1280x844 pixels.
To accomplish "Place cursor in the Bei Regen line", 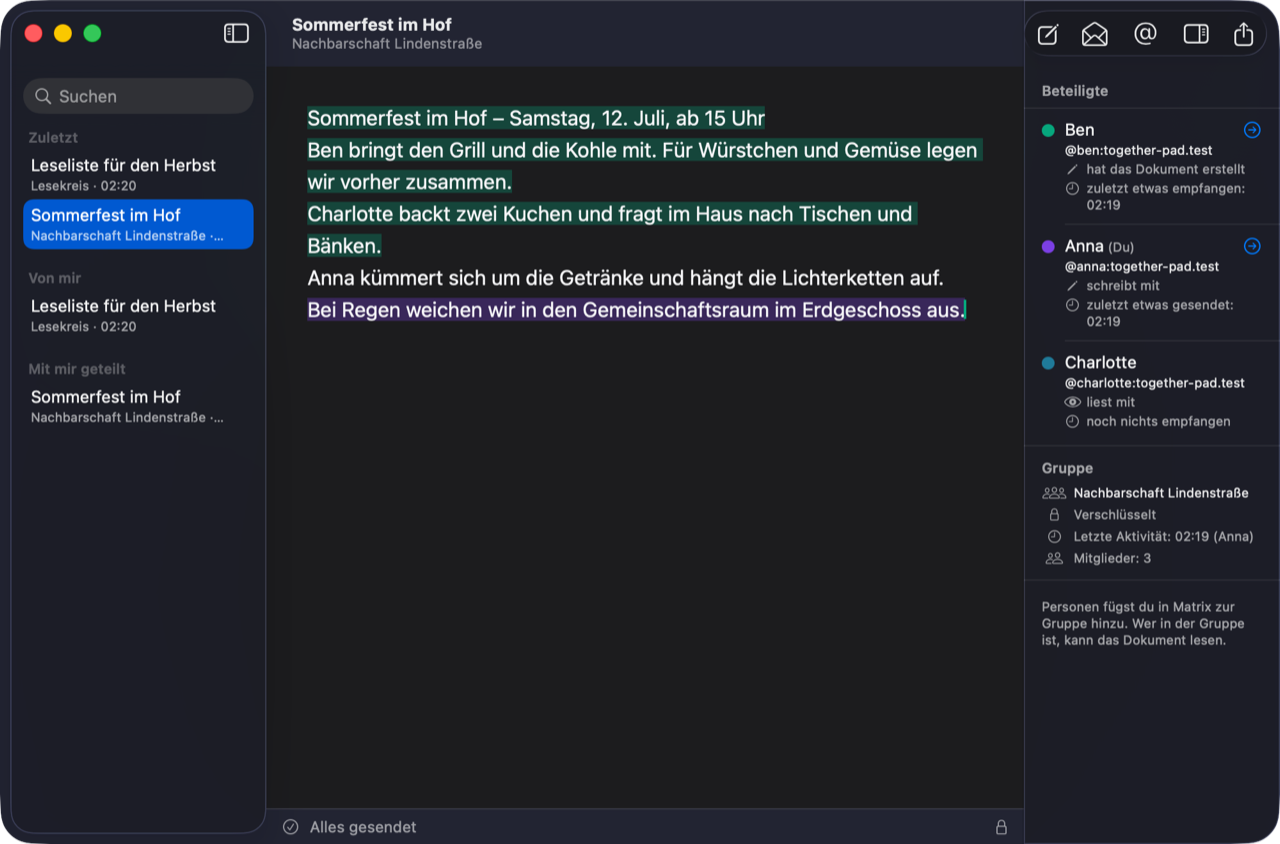I will 635,310.
